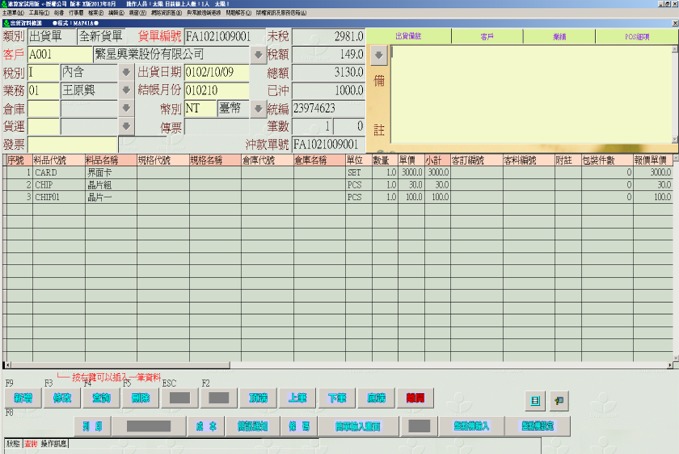The image size is (679, 454).
Task: Click the 刪除 (F5) delete button
Action: pyautogui.click(x=139, y=397)
